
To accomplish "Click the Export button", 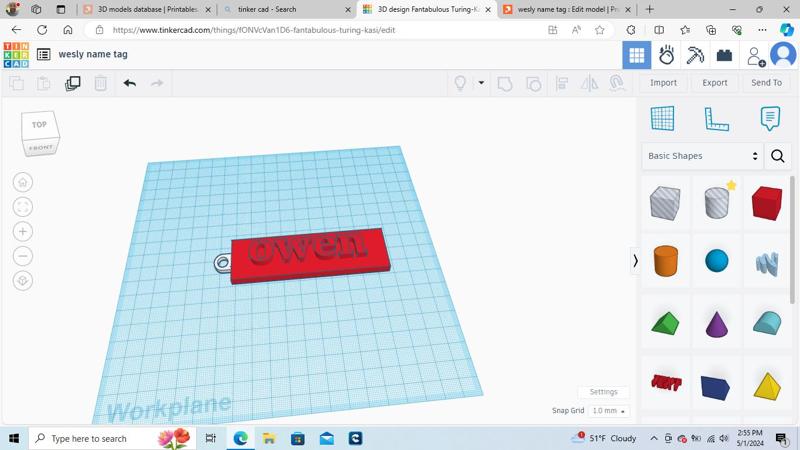I will pyautogui.click(x=715, y=83).
